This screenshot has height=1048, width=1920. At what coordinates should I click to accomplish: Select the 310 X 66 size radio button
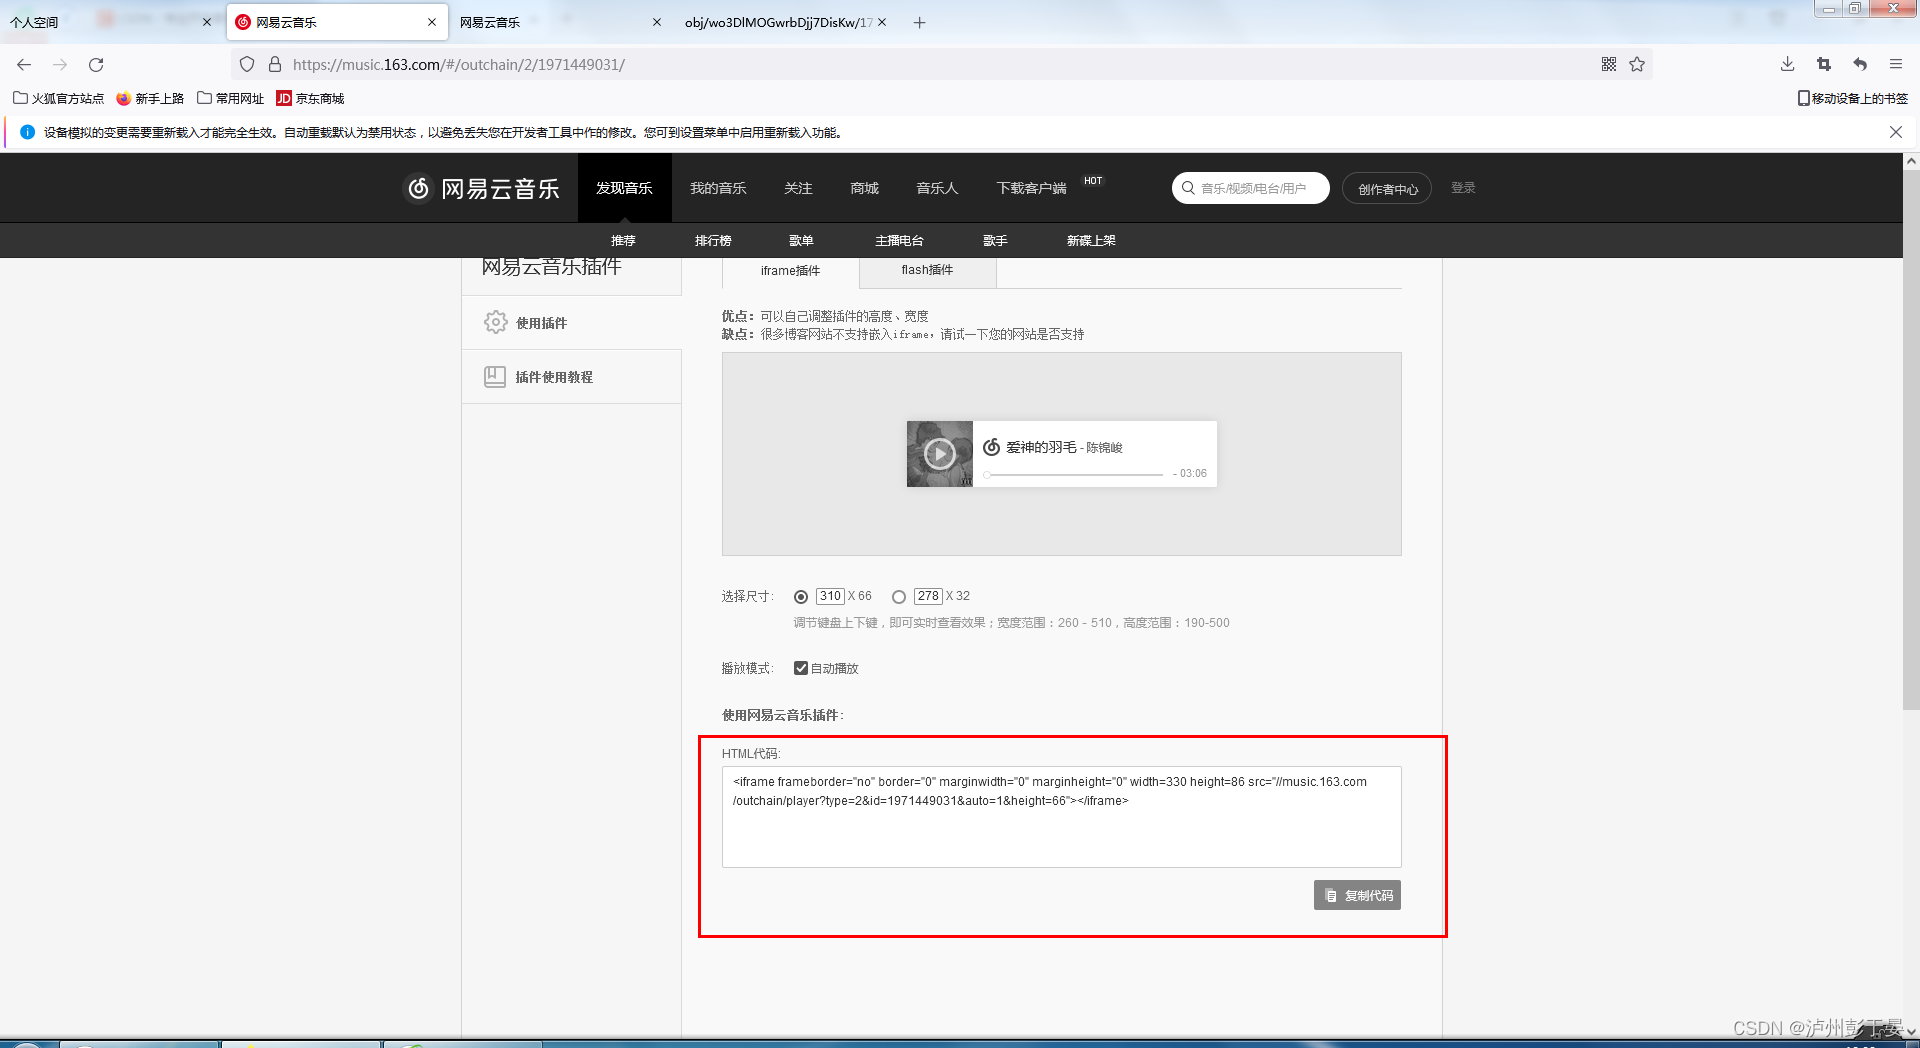click(x=801, y=597)
